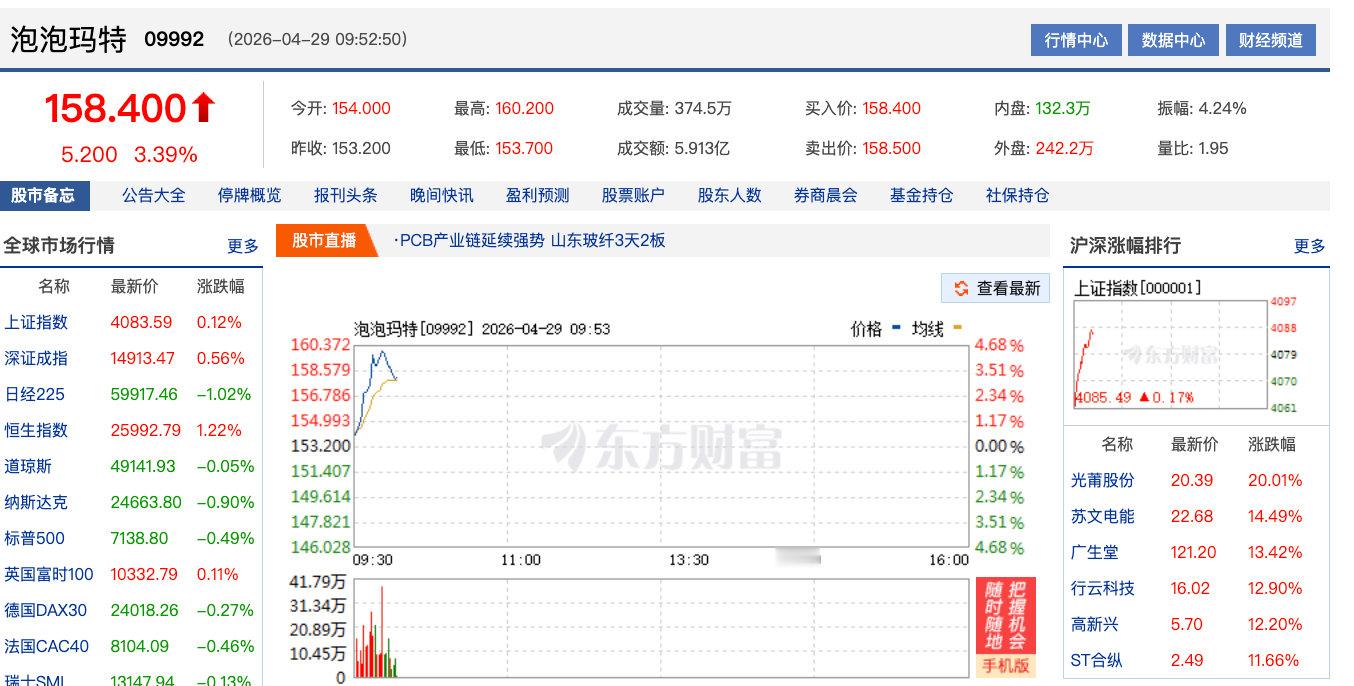Click the 成交额 value 5.913亿
The height and width of the screenshot is (686, 1354).
[x=702, y=148]
